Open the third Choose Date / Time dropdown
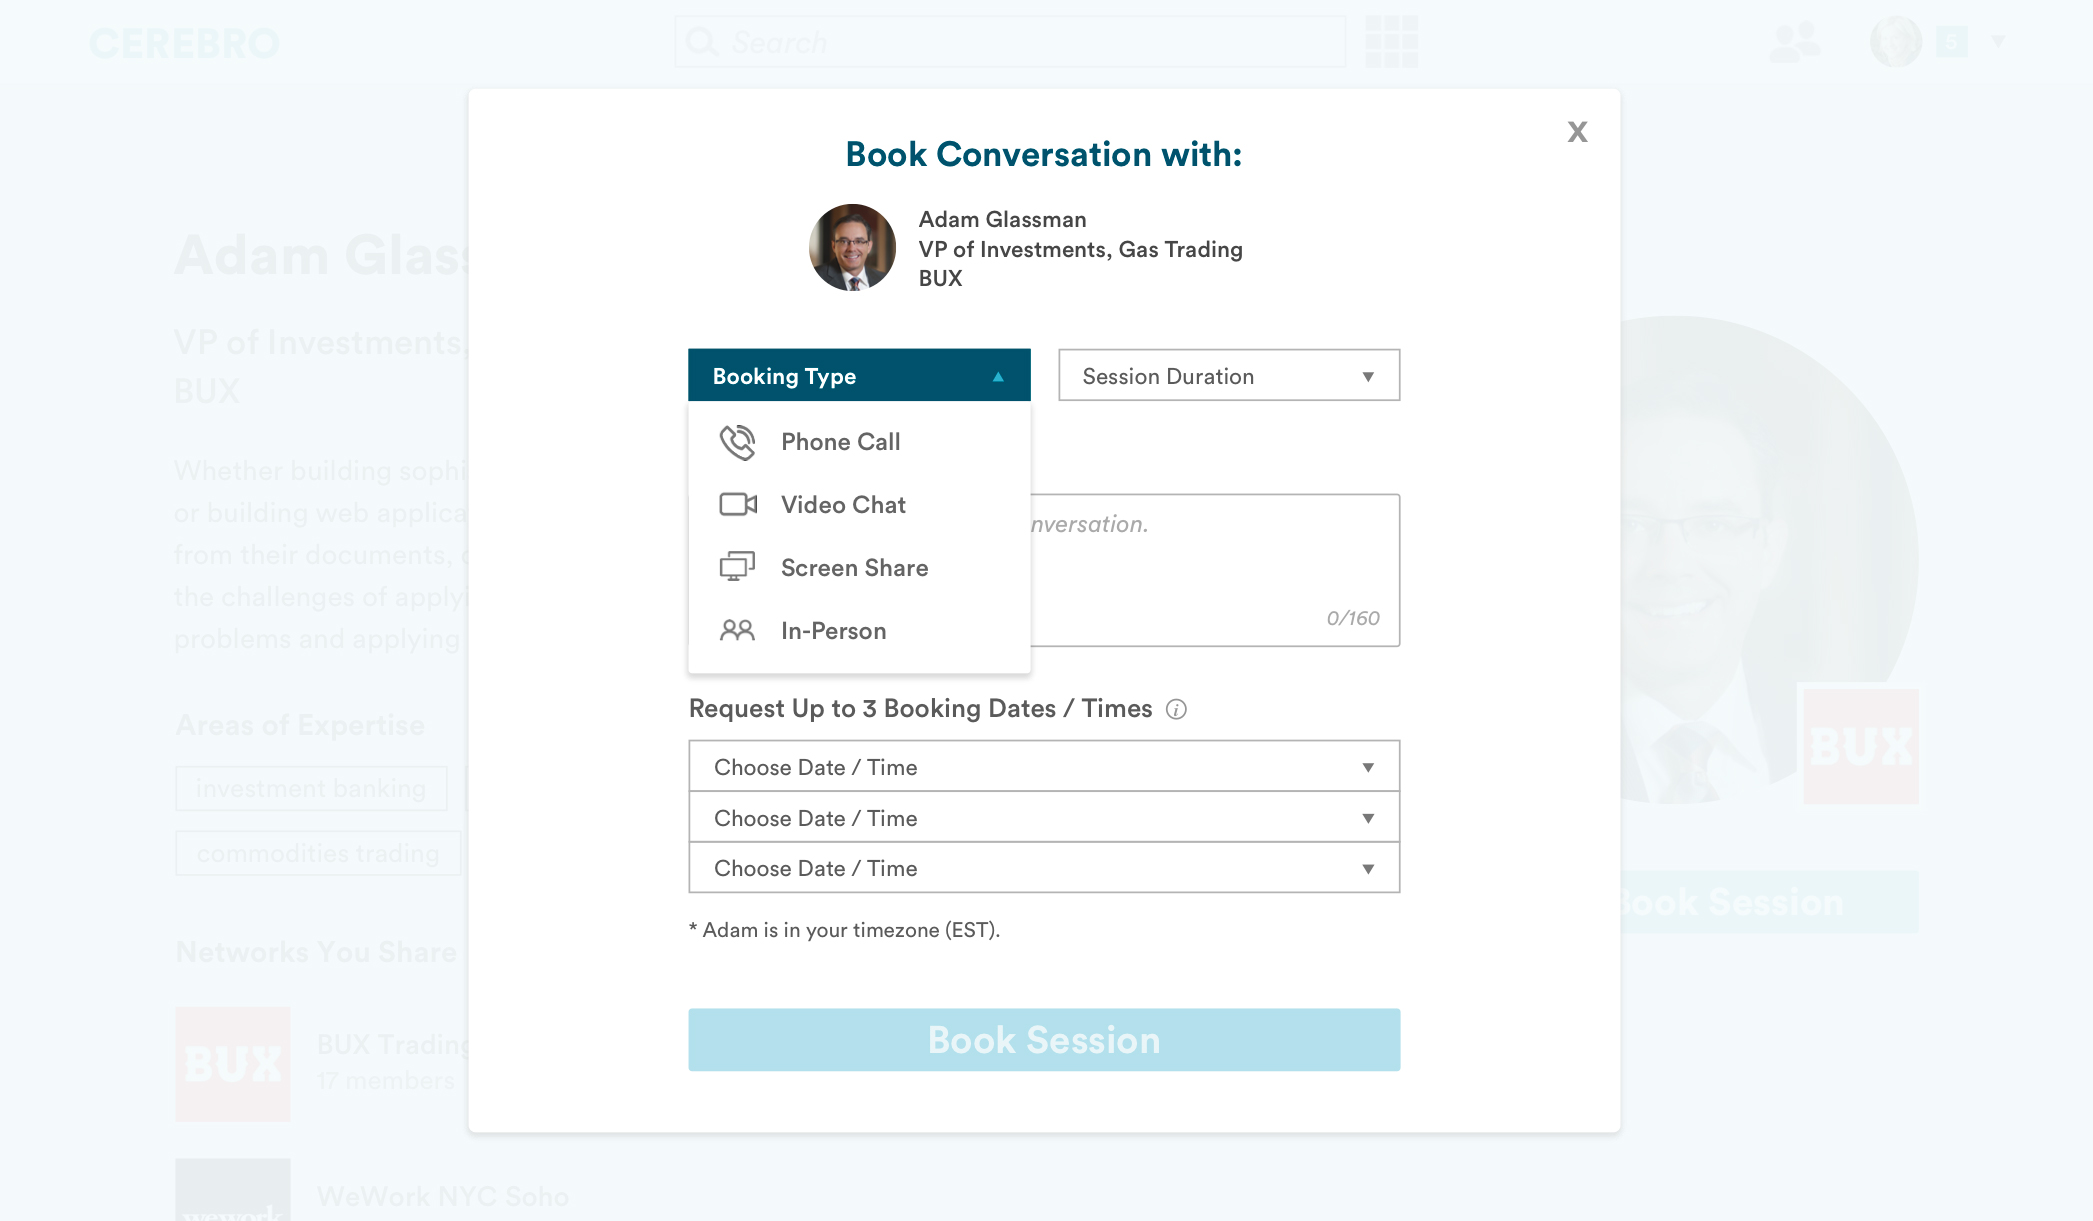Viewport: 2093px width, 1221px height. click(x=1043, y=868)
